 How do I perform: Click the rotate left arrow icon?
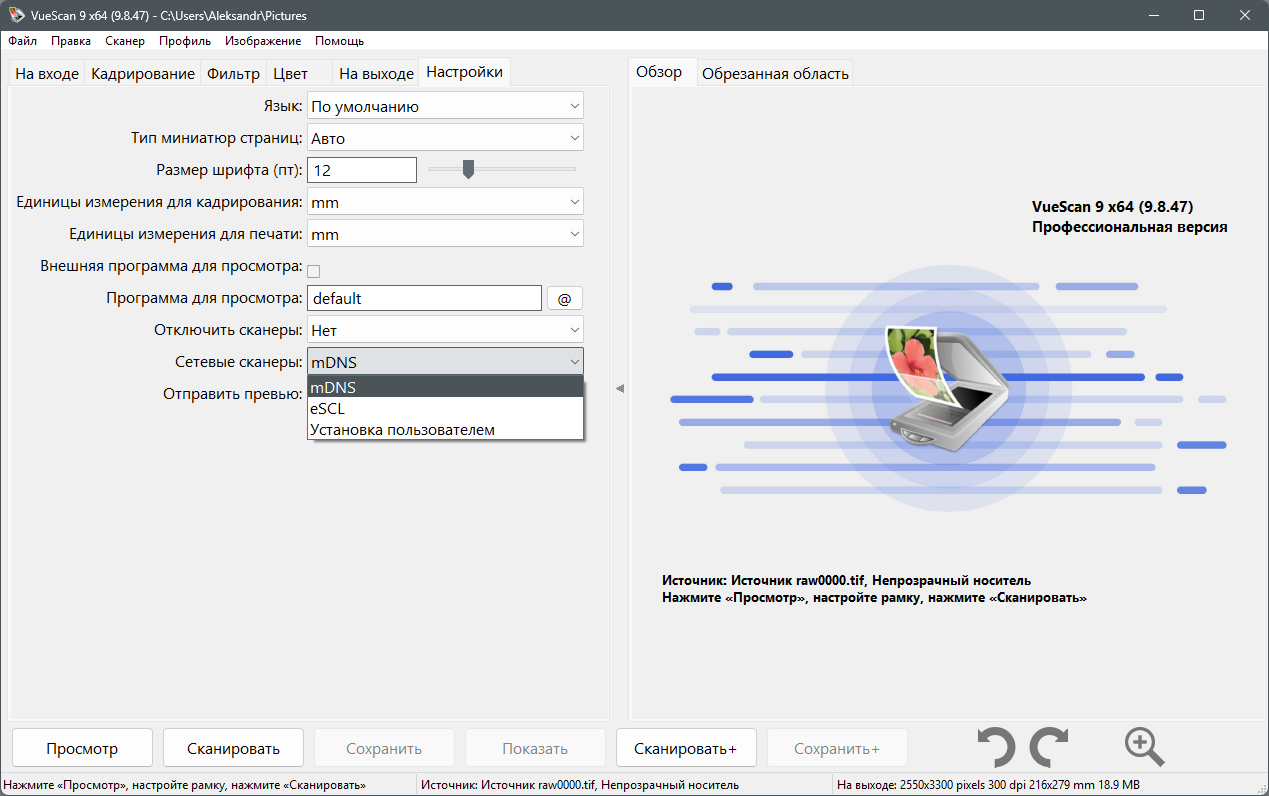click(995, 748)
